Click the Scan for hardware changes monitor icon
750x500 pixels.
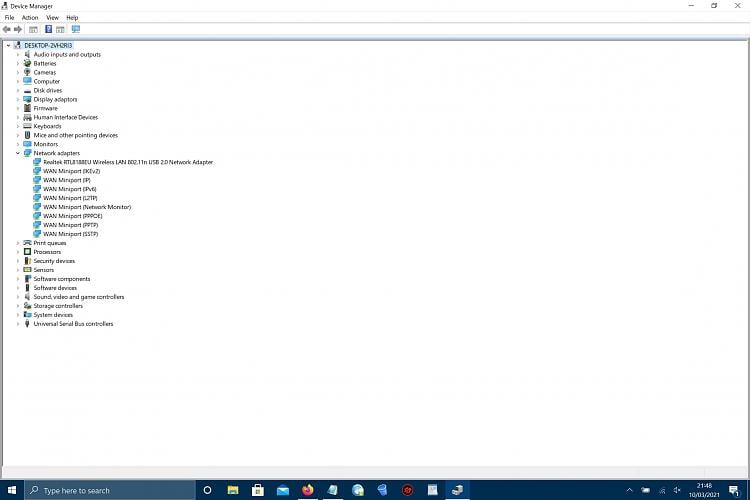point(76,29)
